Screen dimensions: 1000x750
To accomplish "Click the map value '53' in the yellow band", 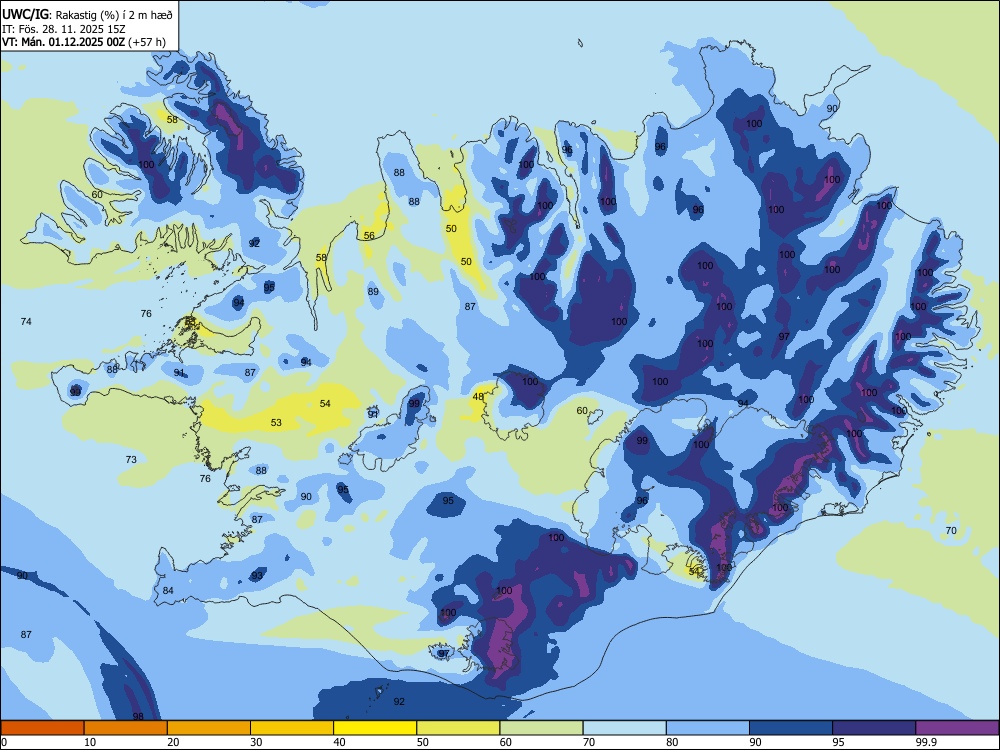I will [x=276, y=422].
